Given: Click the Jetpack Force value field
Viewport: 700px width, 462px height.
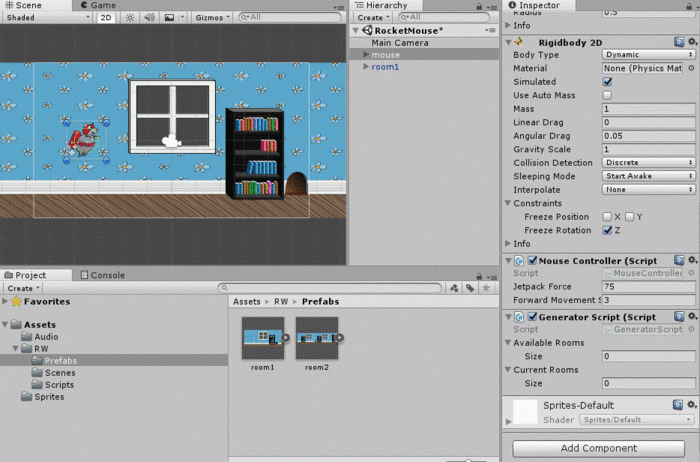Looking at the screenshot, I should [x=649, y=287].
